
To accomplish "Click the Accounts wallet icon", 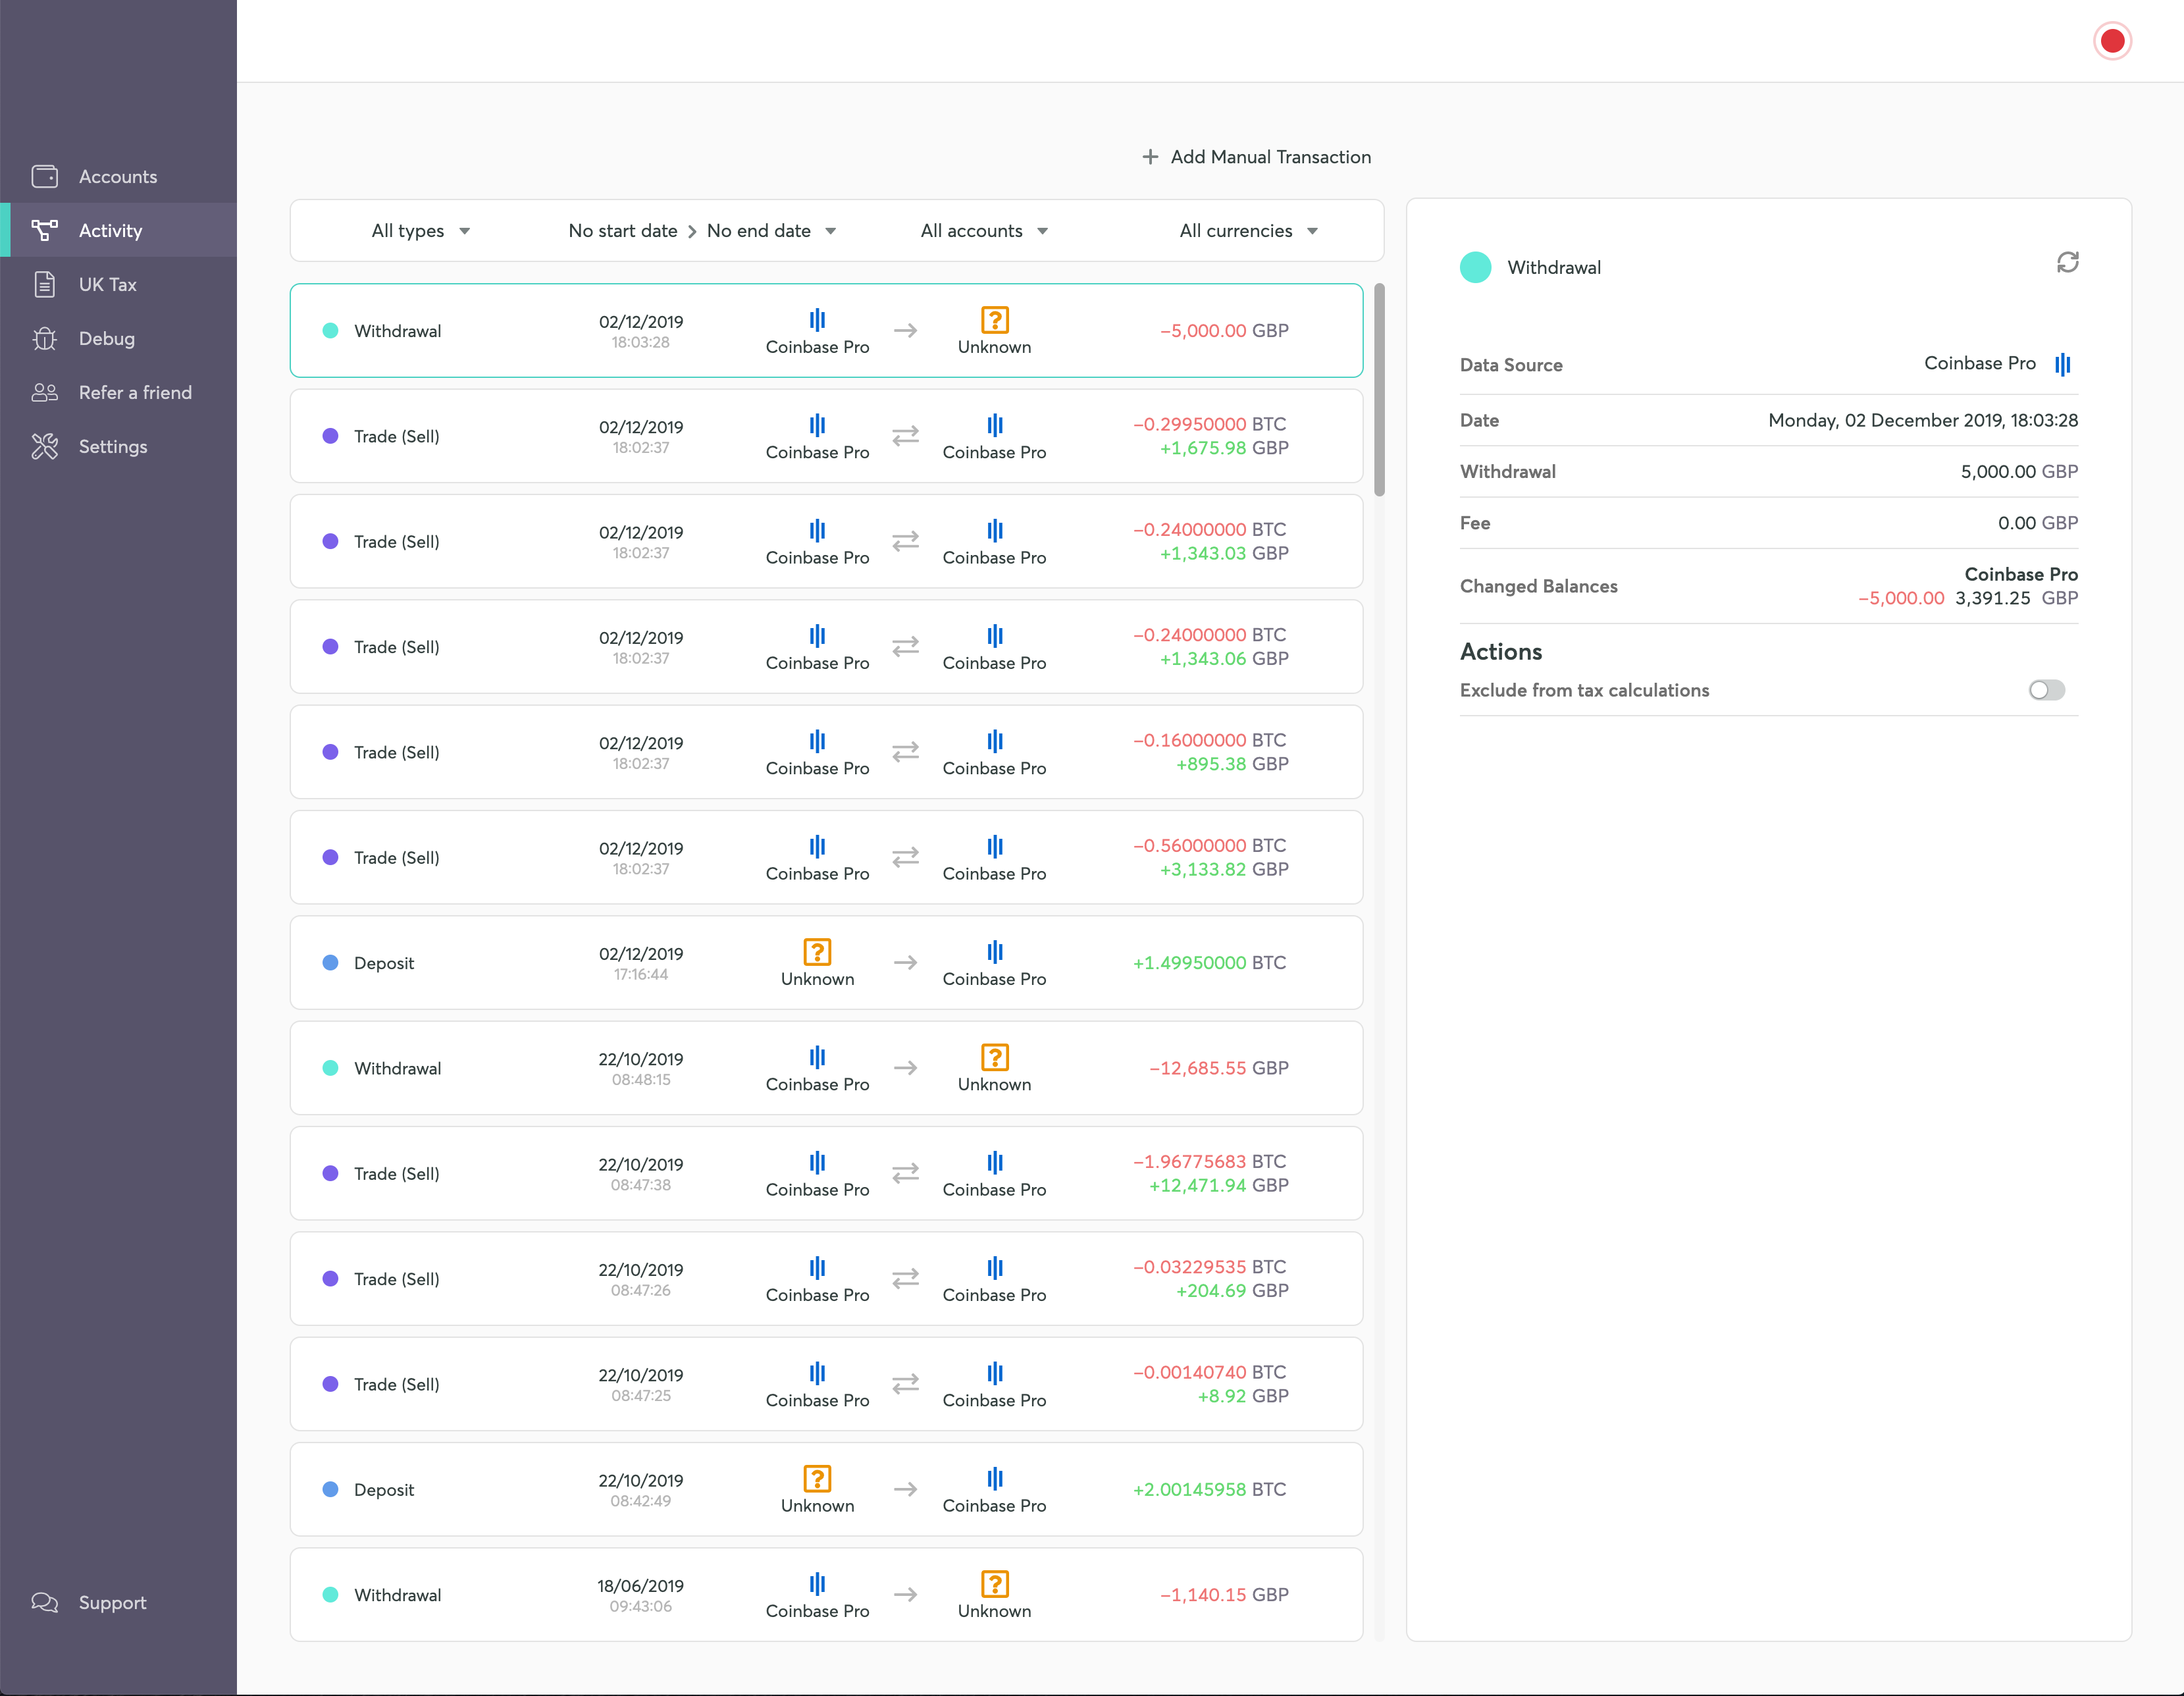I will pyautogui.click(x=45, y=176).
